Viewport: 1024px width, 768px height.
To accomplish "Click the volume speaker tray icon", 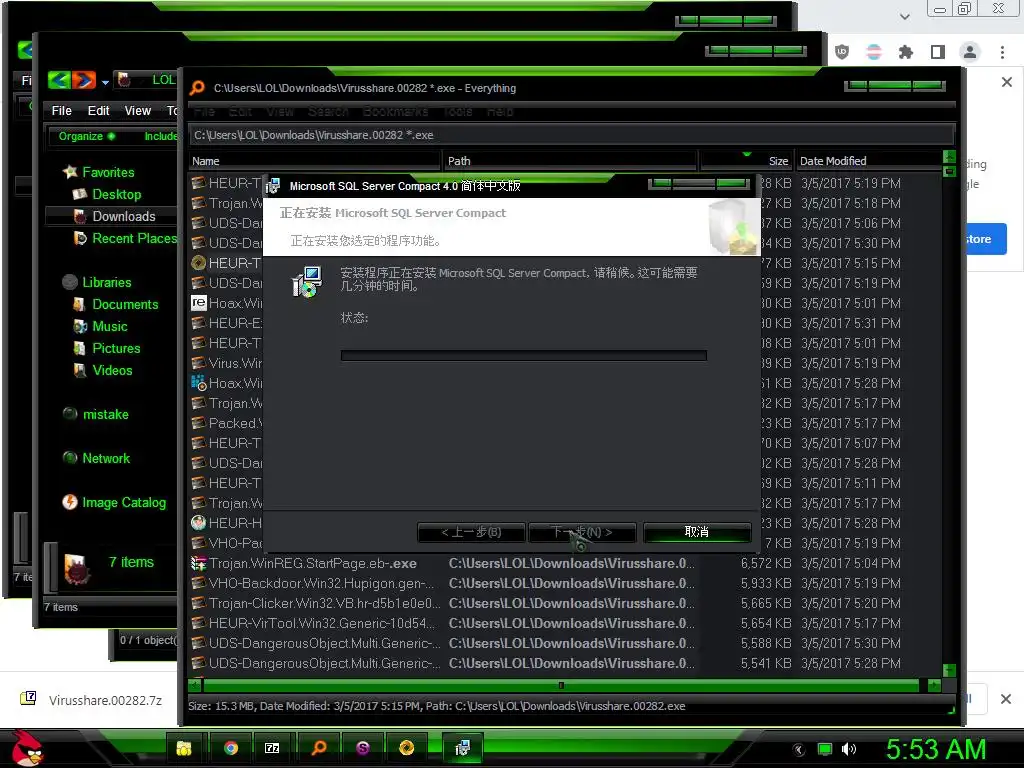I will point(849,749).
